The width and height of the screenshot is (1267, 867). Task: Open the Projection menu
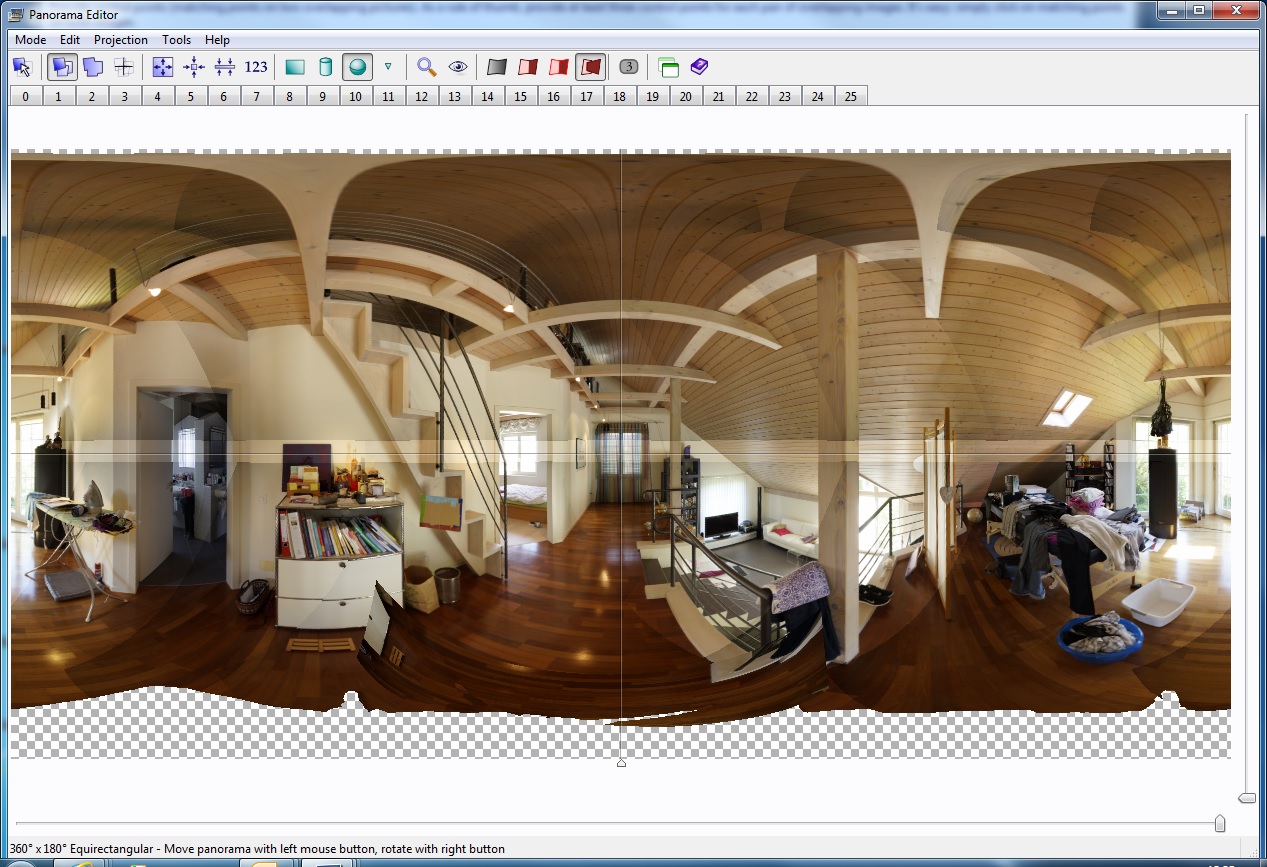click(x=120, y=40)
